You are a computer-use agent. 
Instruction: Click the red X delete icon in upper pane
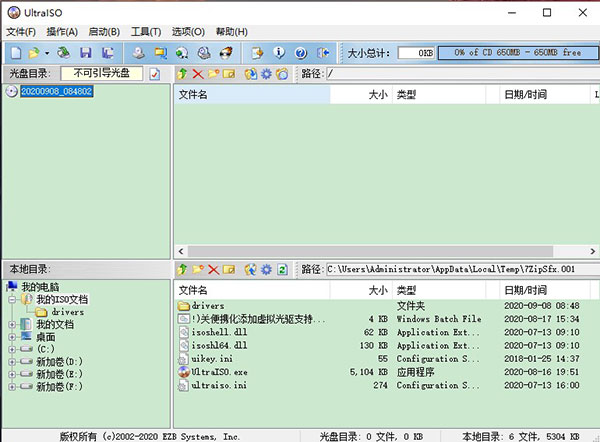tap(198, 74)
